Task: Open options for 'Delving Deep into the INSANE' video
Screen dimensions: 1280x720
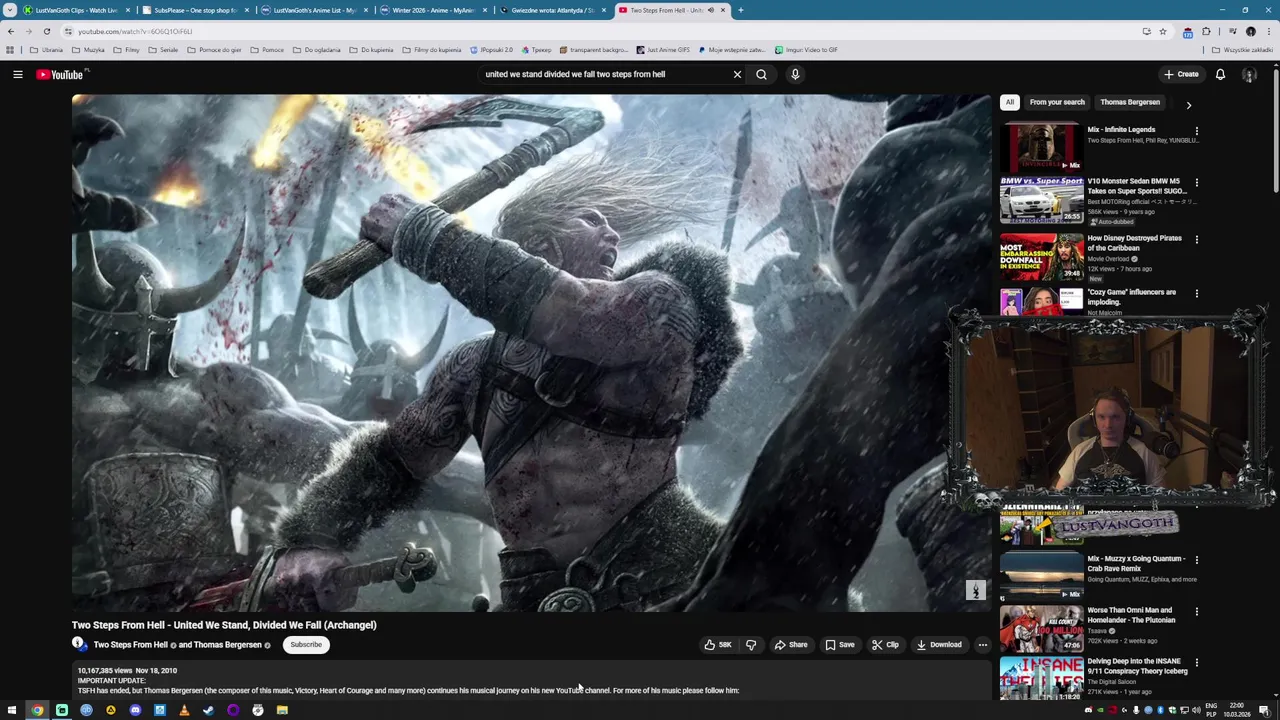Action: [x=1196, y=663]
